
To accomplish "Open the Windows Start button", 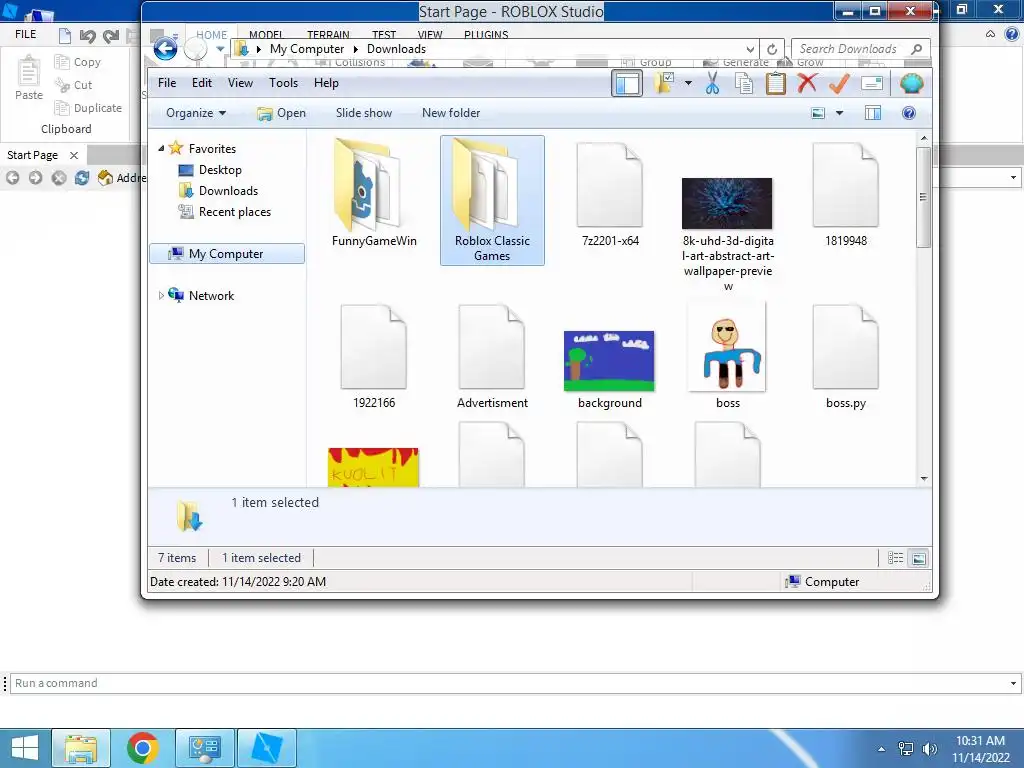I will point(25,748).
